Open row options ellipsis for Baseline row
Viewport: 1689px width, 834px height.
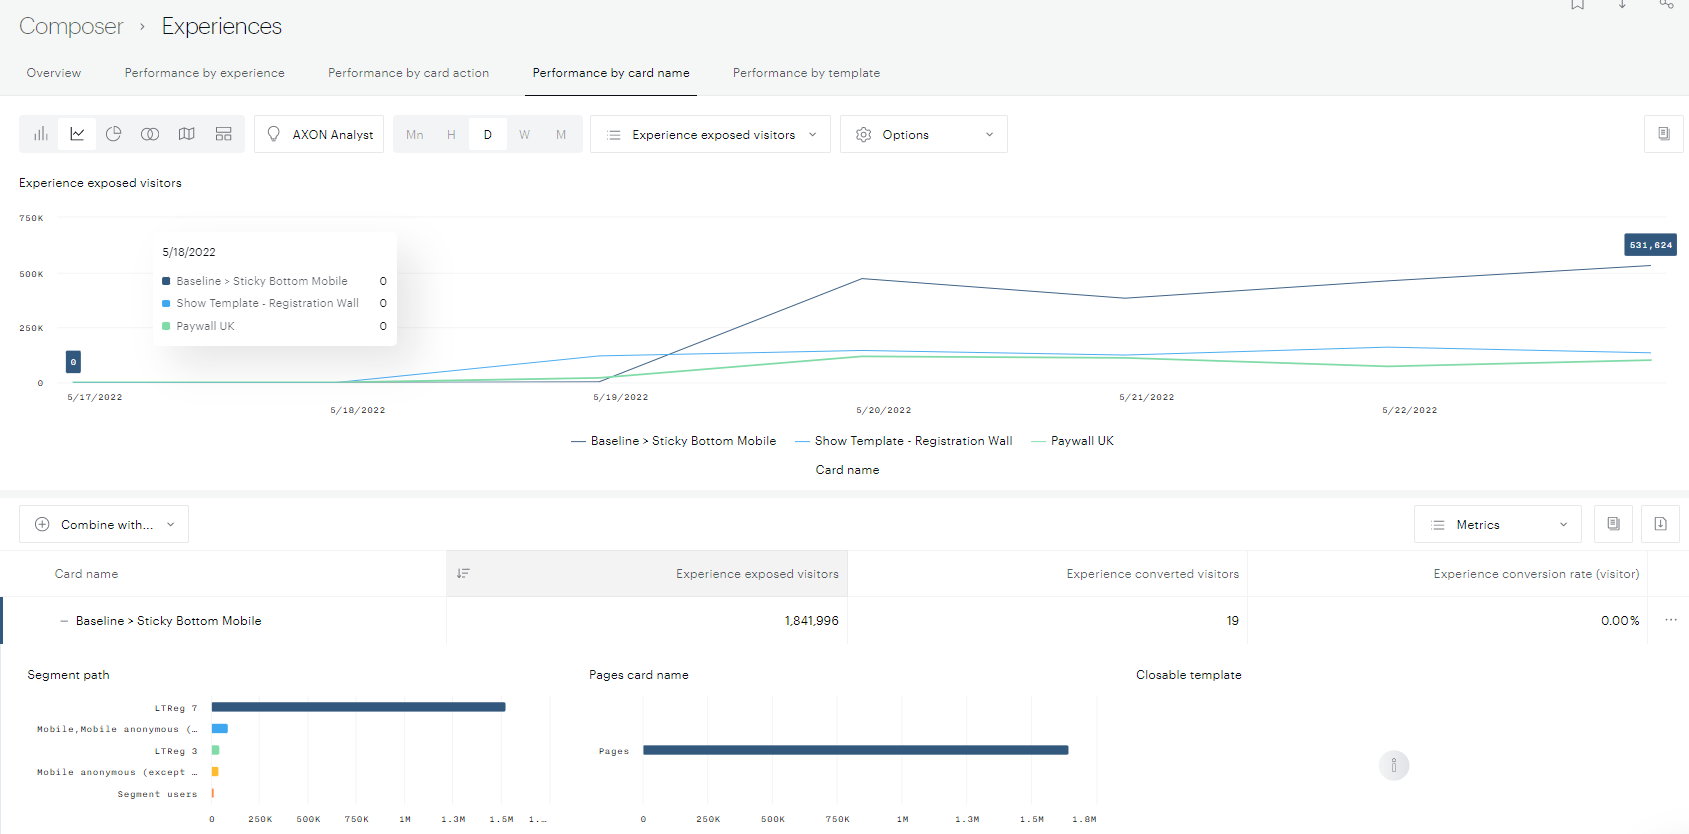click(1671, 621)
